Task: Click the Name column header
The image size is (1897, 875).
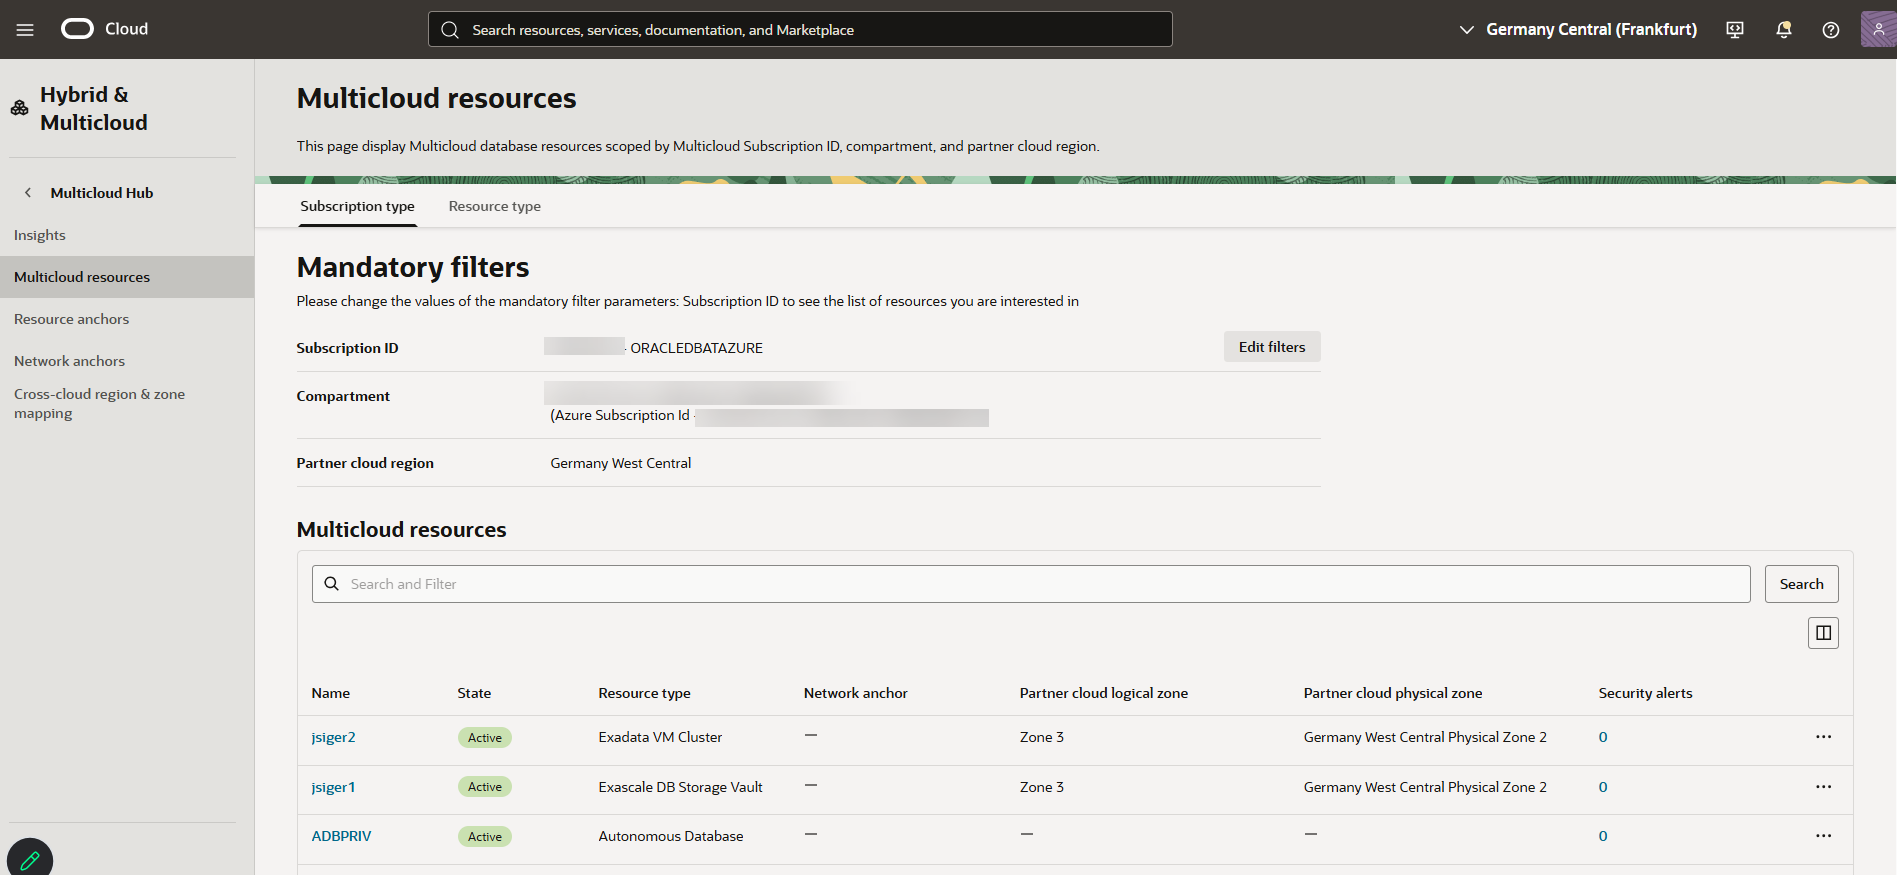Action: pyautogui.click(x=331, y=693)
